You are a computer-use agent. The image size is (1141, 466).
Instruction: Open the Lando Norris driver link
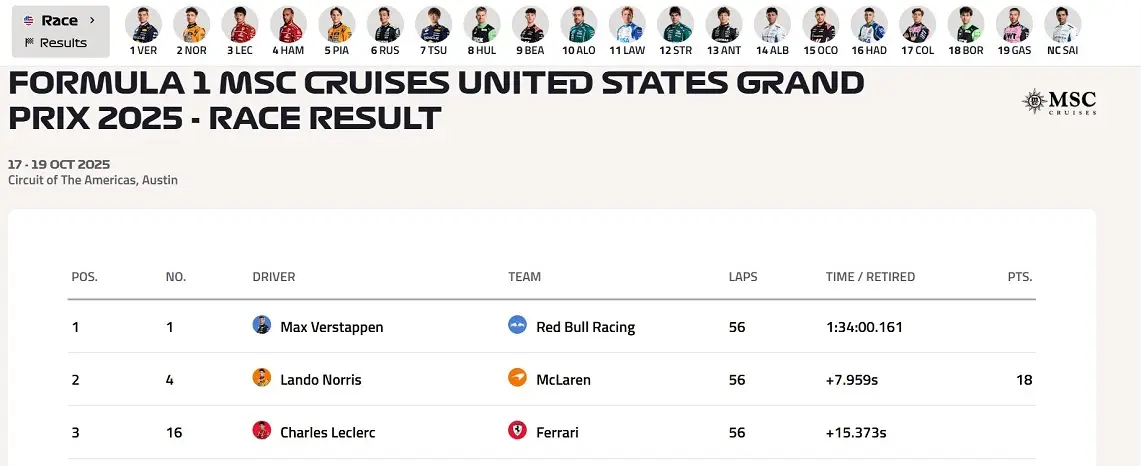320,380
